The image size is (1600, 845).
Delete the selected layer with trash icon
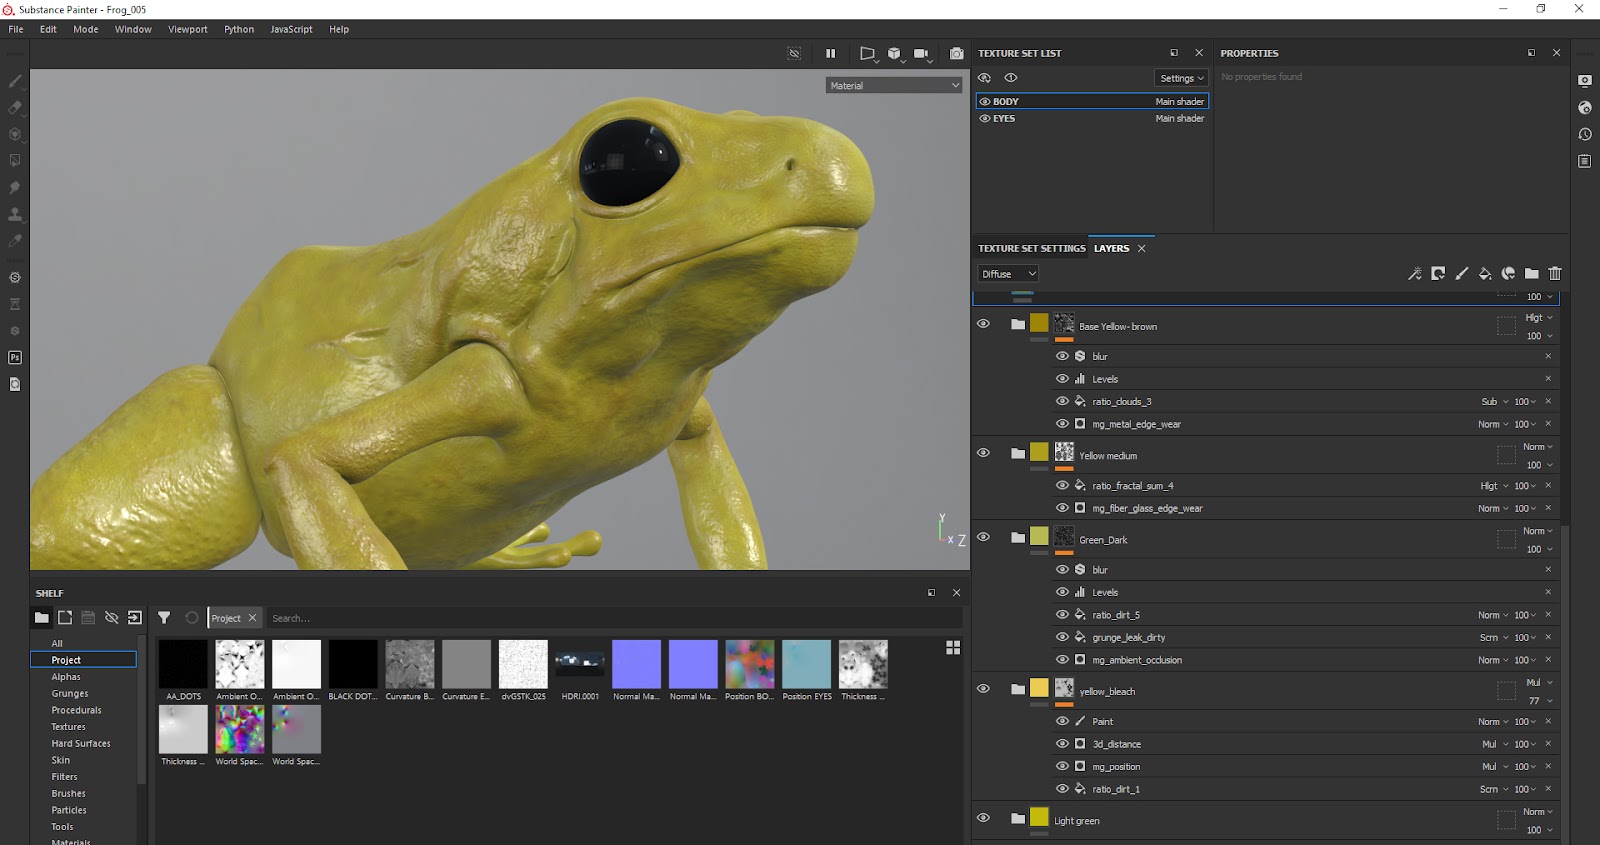coord(1555,274)
